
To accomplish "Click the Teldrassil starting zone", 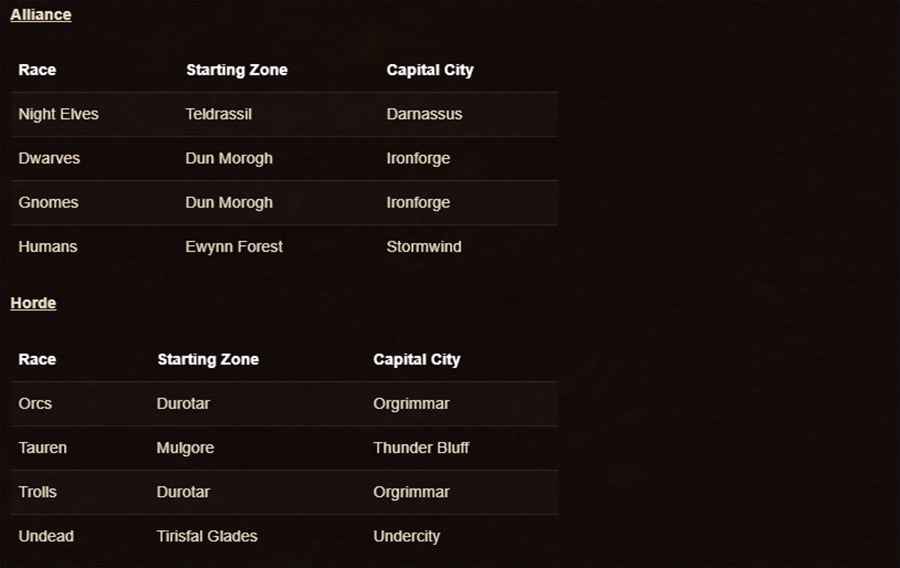I will coord(219,114).
